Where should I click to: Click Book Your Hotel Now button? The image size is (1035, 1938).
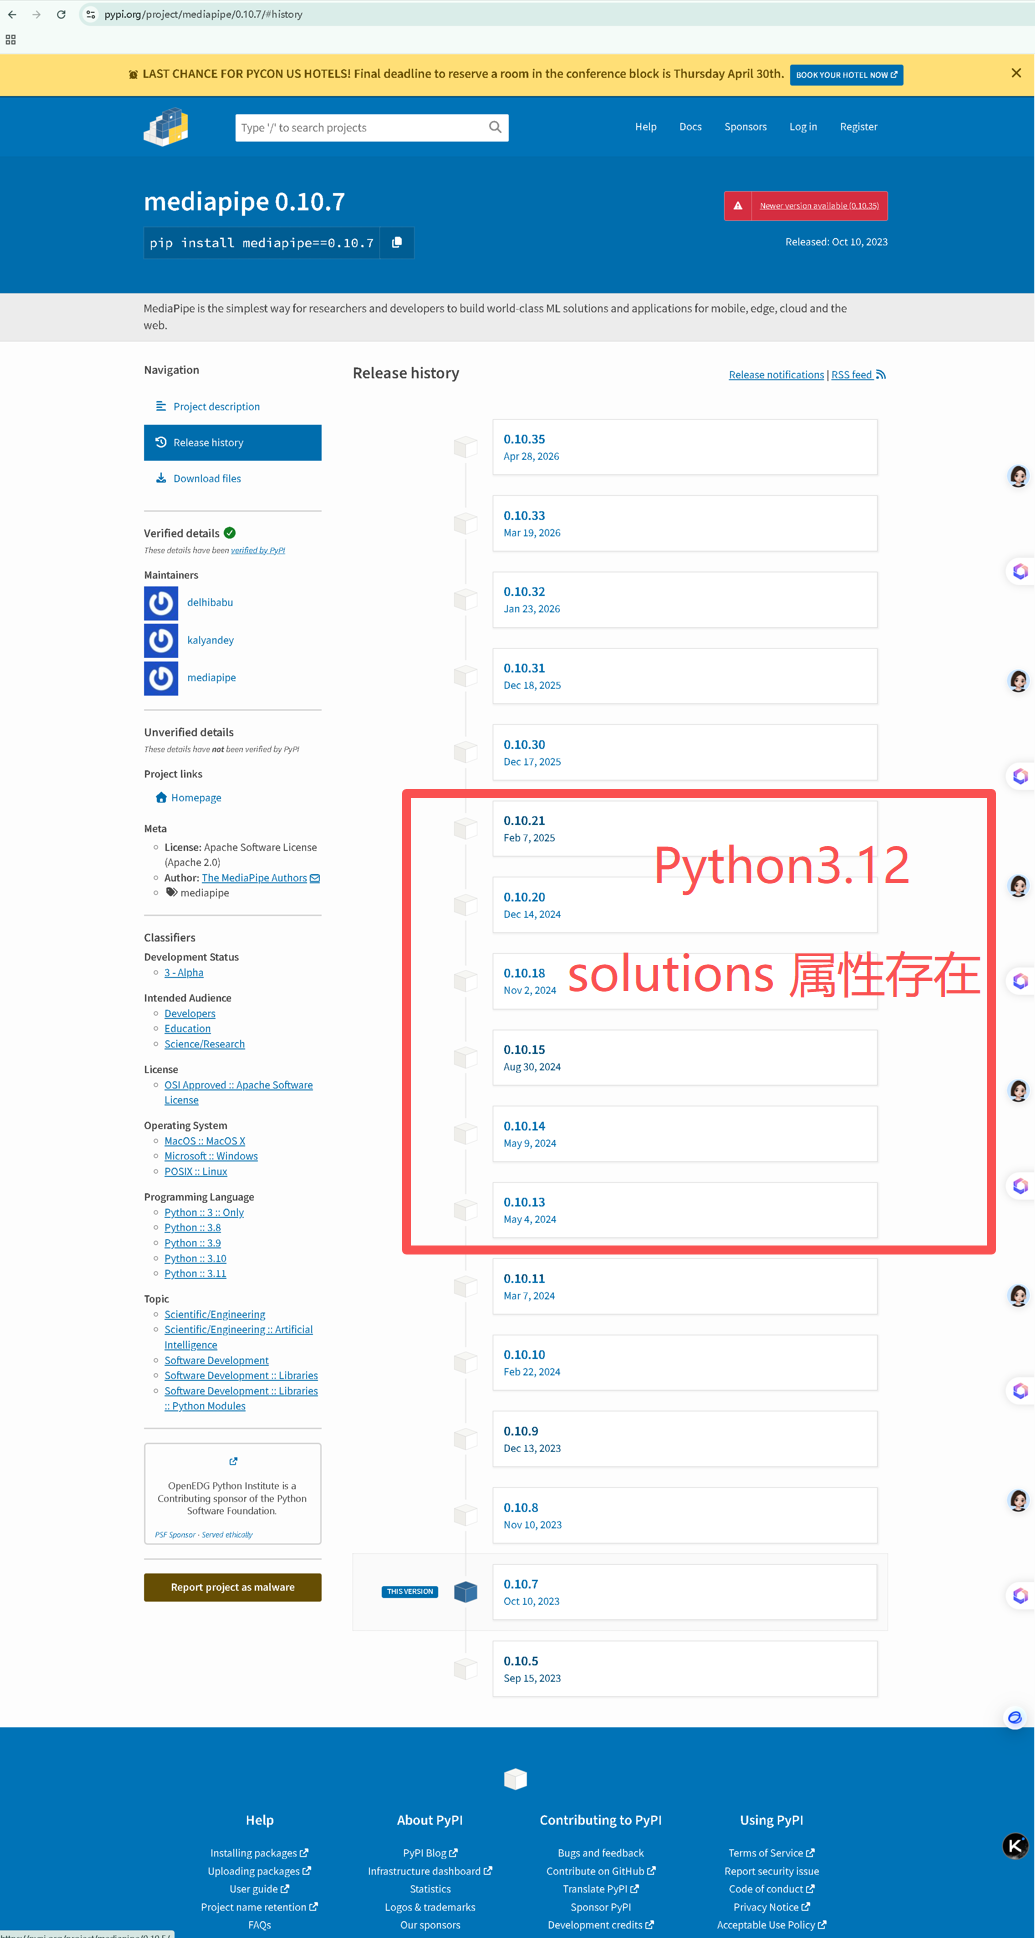click(847, 75)
